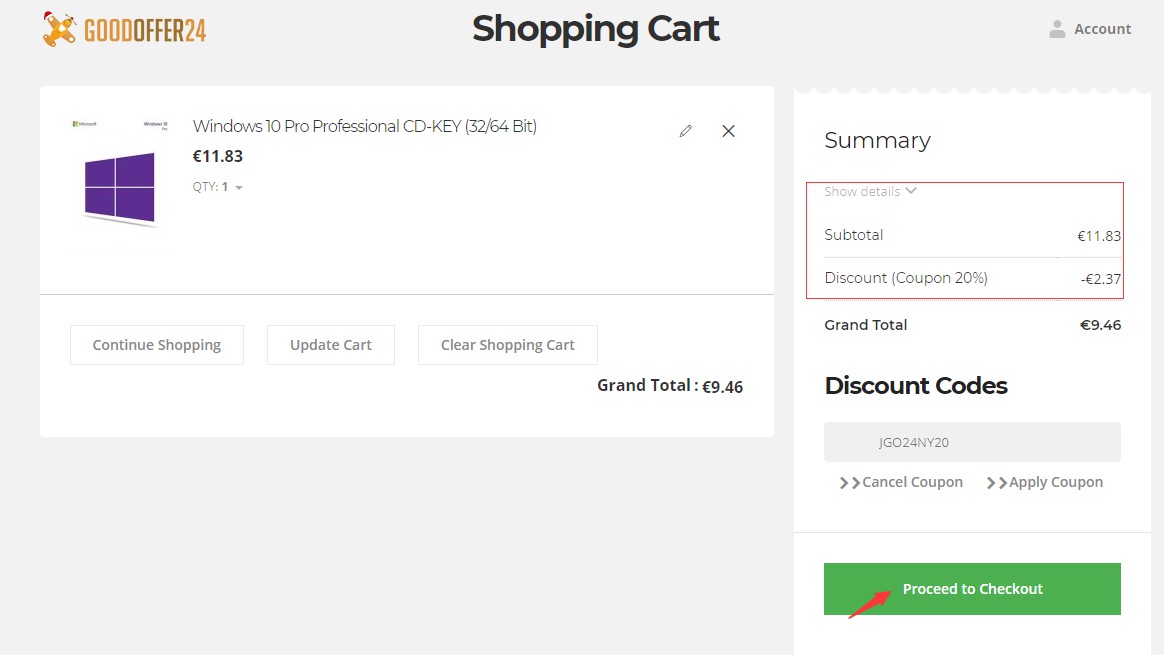Click the item price €11.83 under the product title

[x=218, y=156]
